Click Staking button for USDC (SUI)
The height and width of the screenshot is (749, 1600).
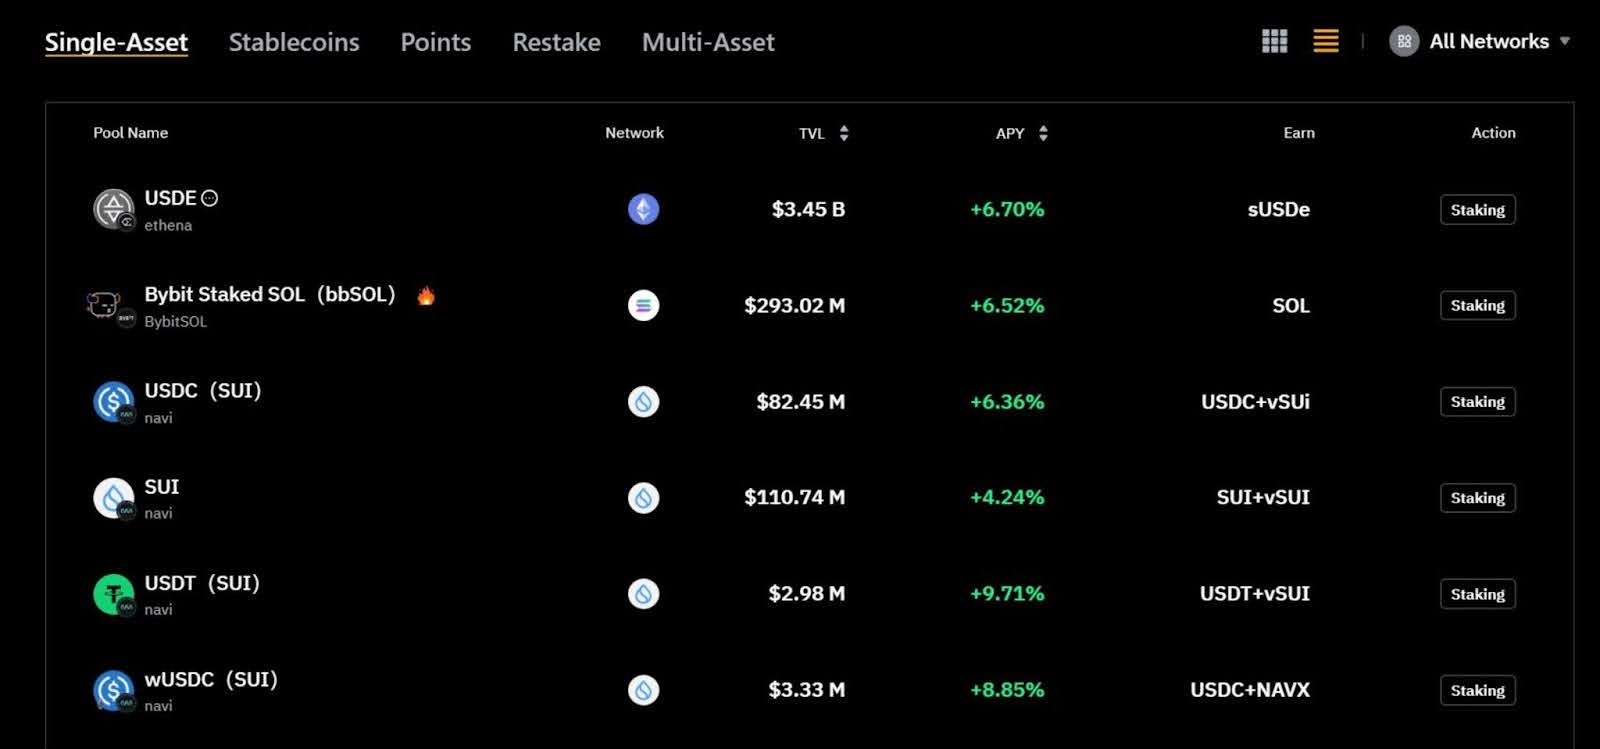pyautogui.click(x=1478, y=402)
